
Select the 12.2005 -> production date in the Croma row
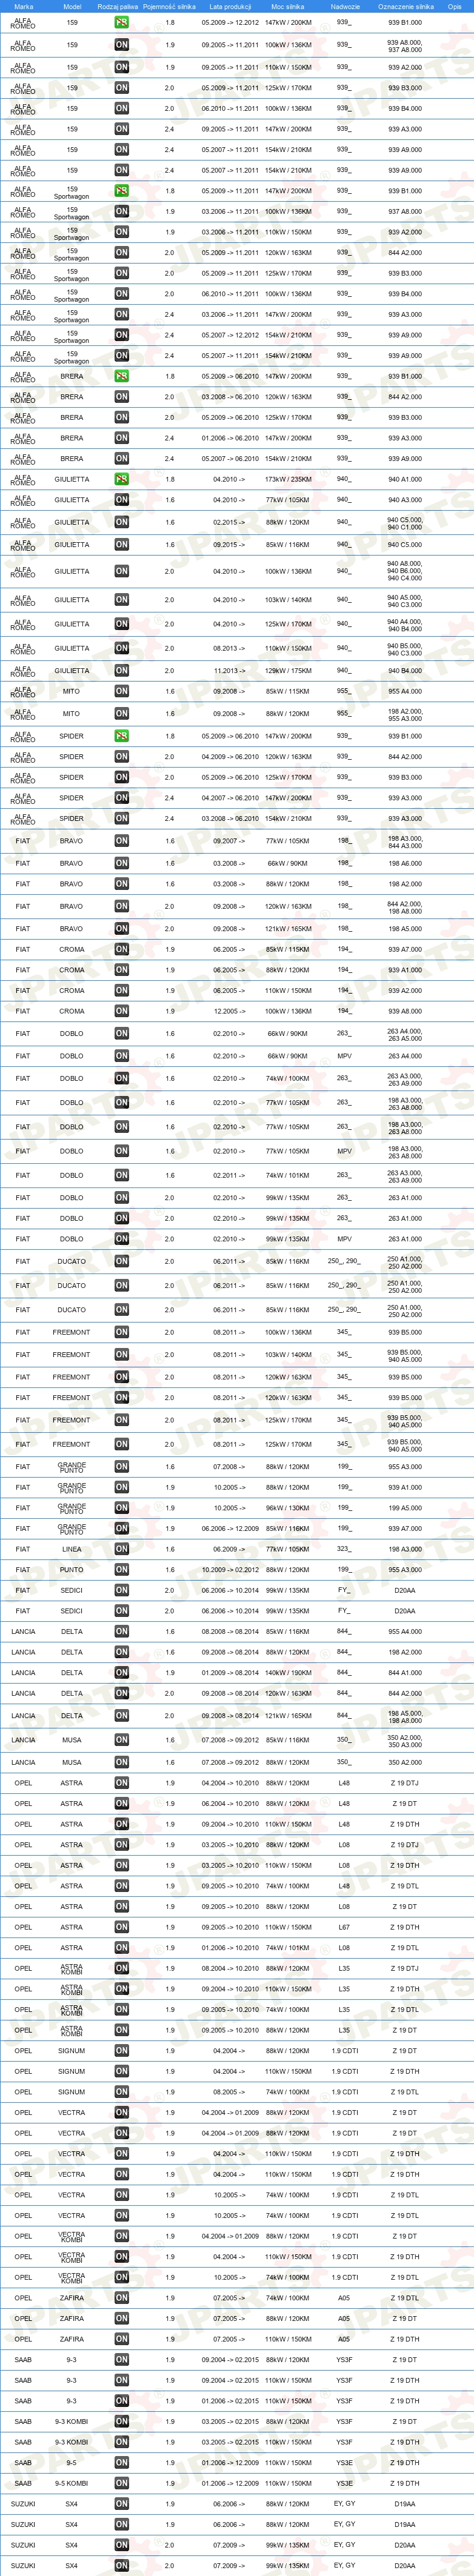click(230, 1011)
